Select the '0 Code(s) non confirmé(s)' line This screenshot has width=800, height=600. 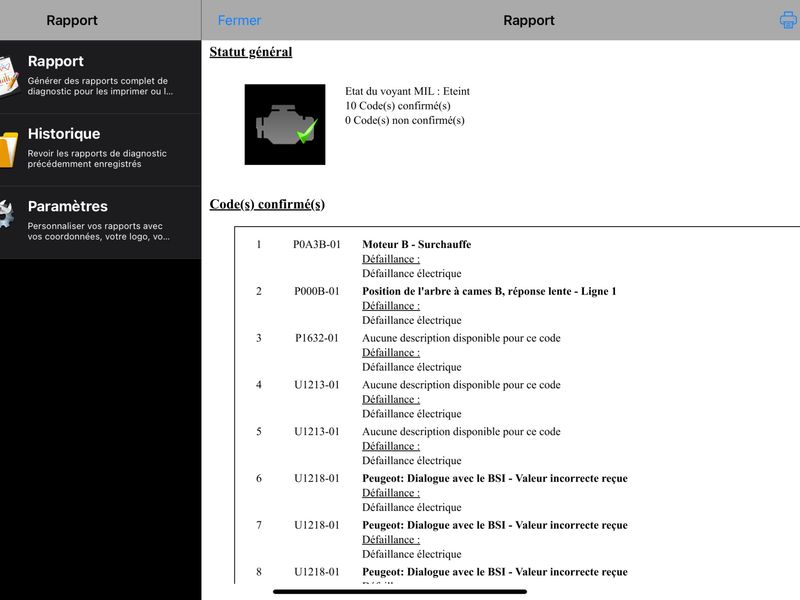click(x=405, y=120)
